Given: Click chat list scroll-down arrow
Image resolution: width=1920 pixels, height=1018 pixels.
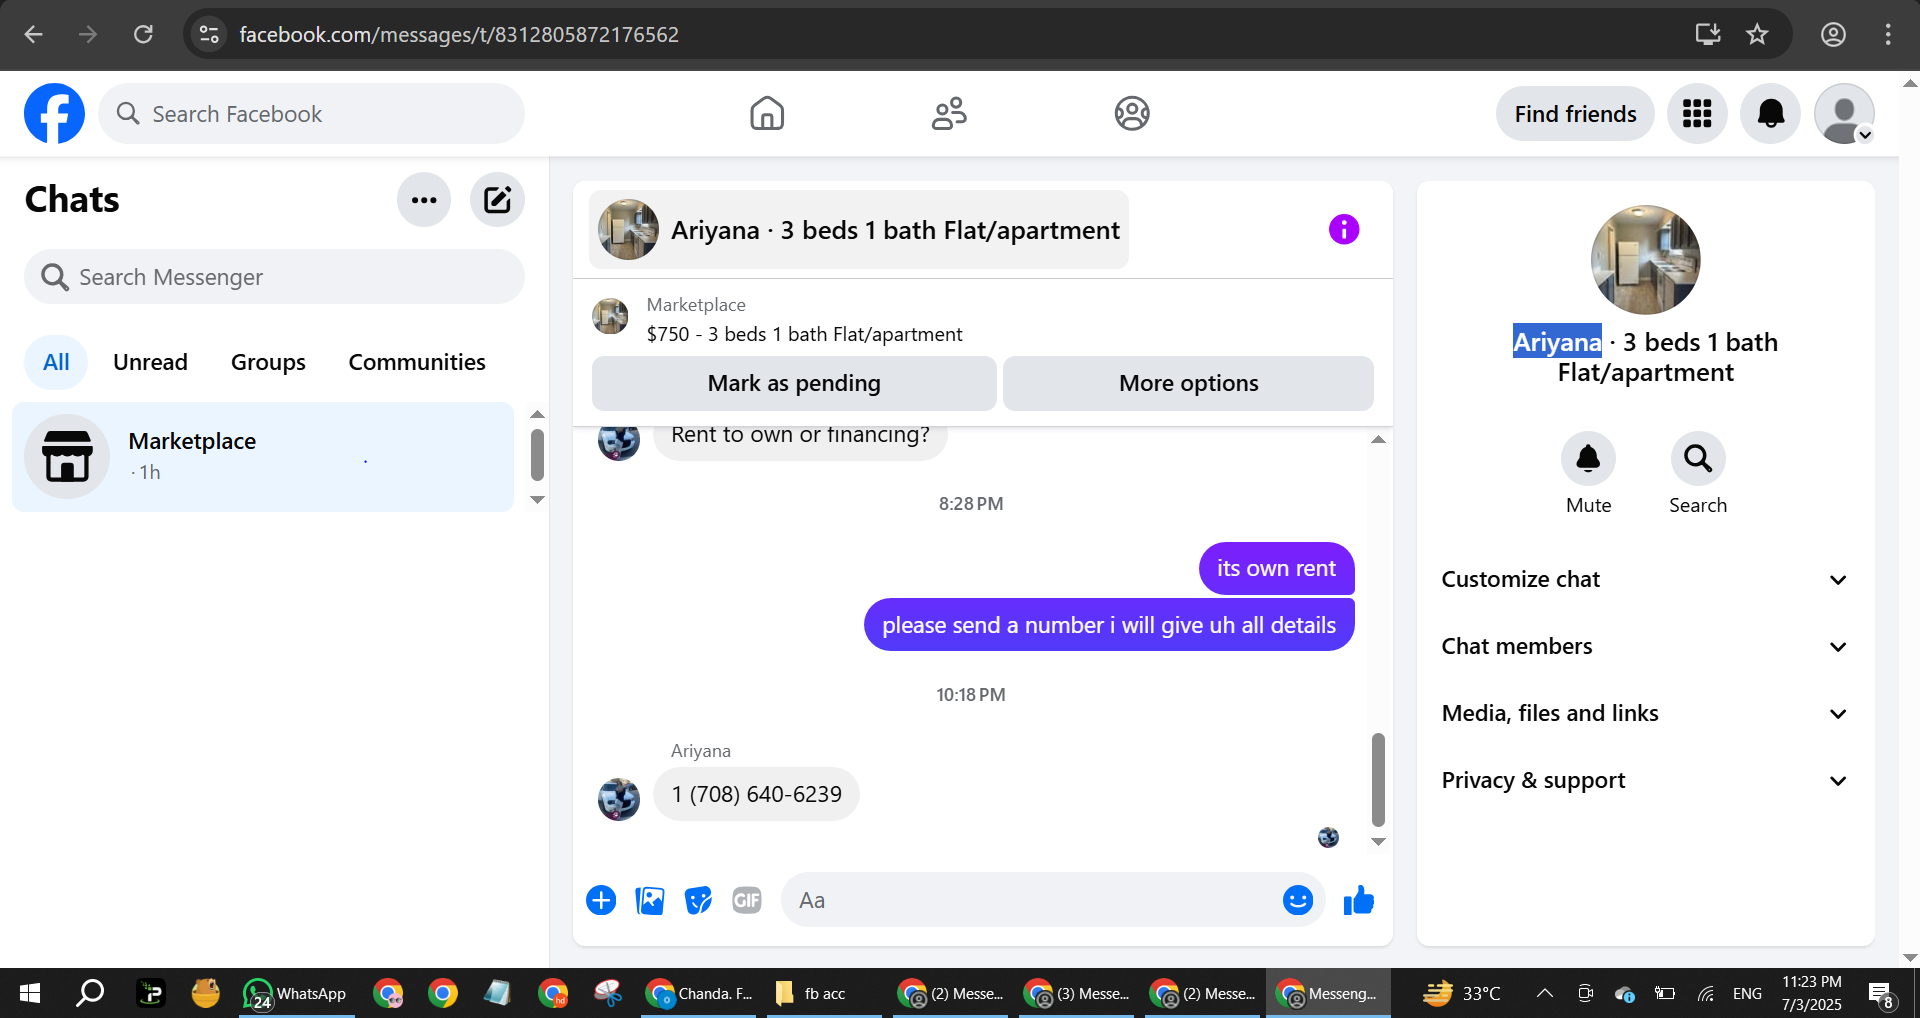Looking at the screenshot, I should [x=537, y=499].
